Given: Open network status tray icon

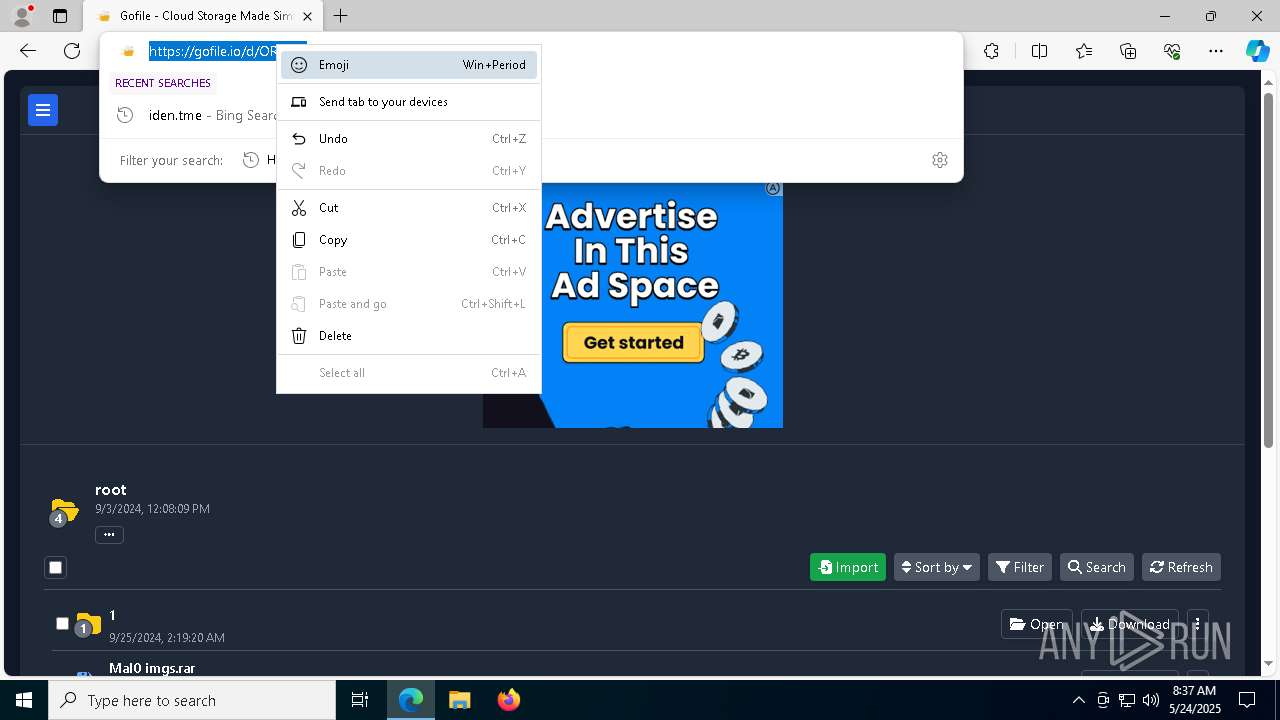Looking at the screenshot, I should [1126, 700].
